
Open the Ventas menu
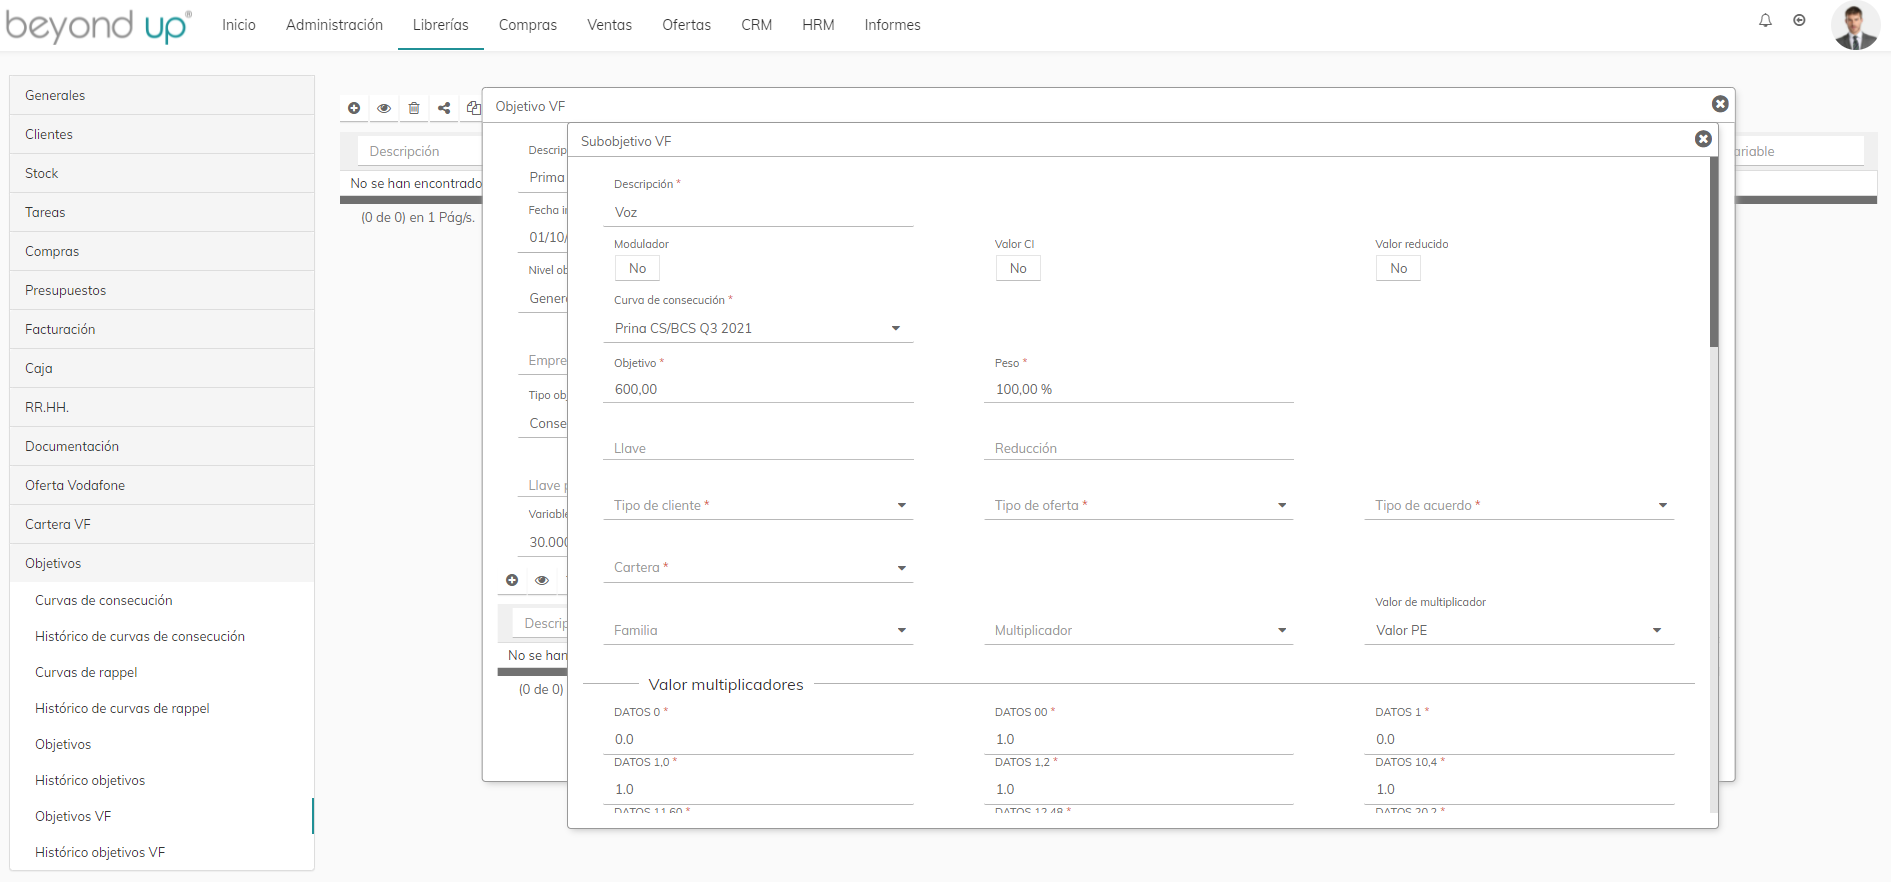point(609,25)
